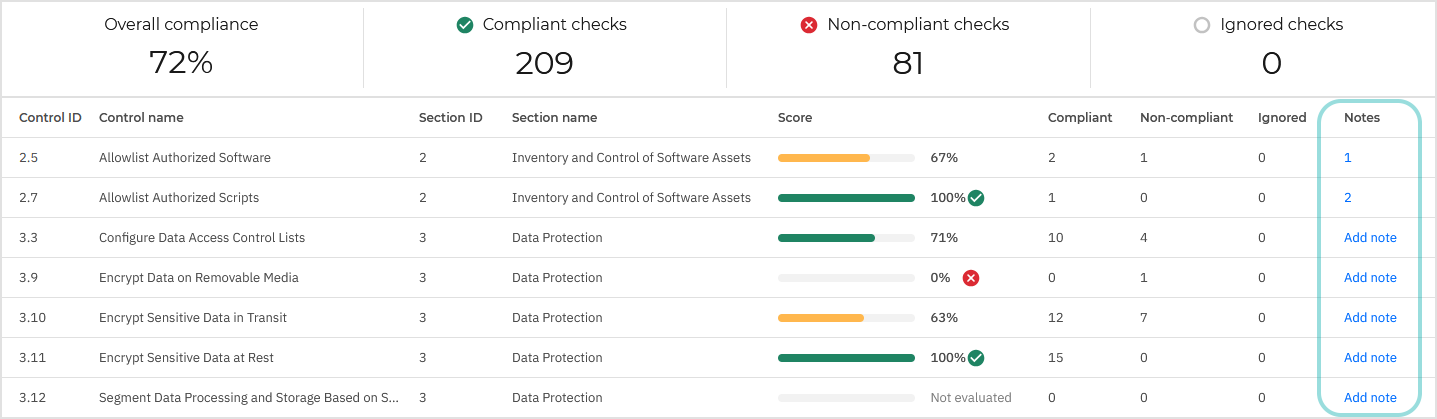Open the note count 1 link for control 2.5
This screenshot has width=1437, height=419.
[x=1347, y=158]
